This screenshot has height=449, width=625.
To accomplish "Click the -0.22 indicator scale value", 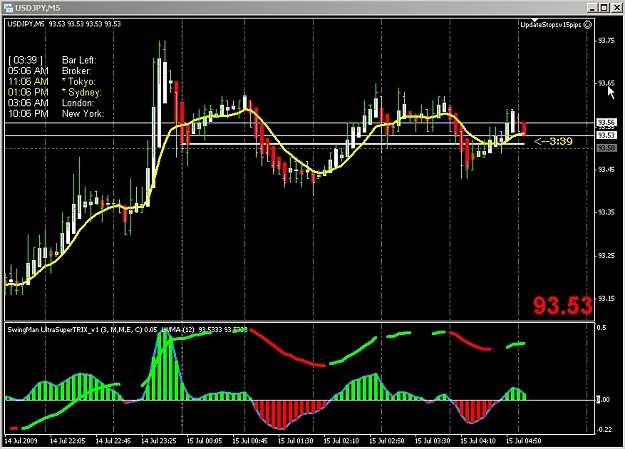I will tap(604, 429).
